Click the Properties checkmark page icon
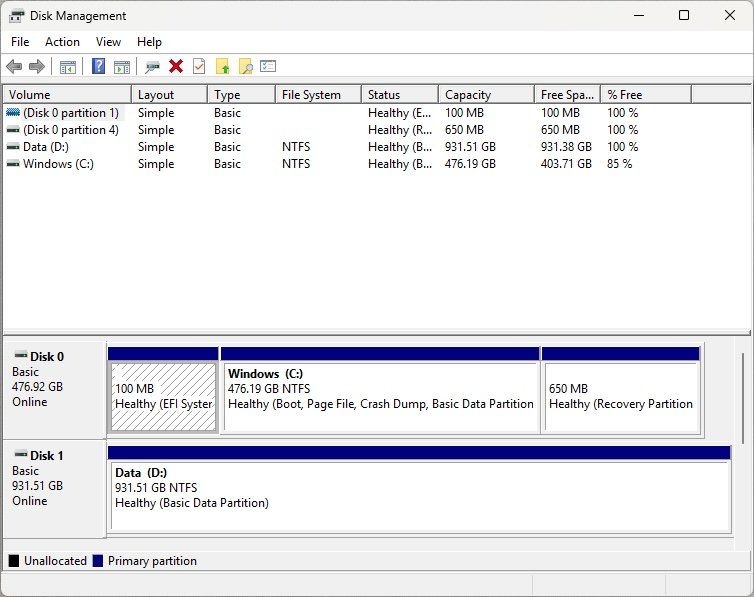Image resolution: width=754 pixels, height=597 pixels. 199,66
